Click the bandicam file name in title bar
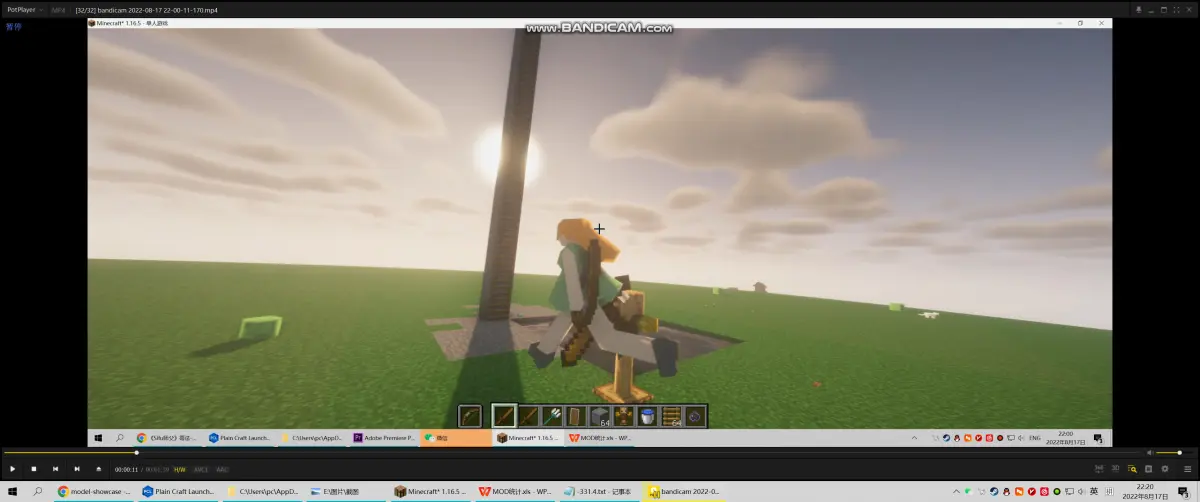Screen dimensions: 1200x502 click(147, 9)
